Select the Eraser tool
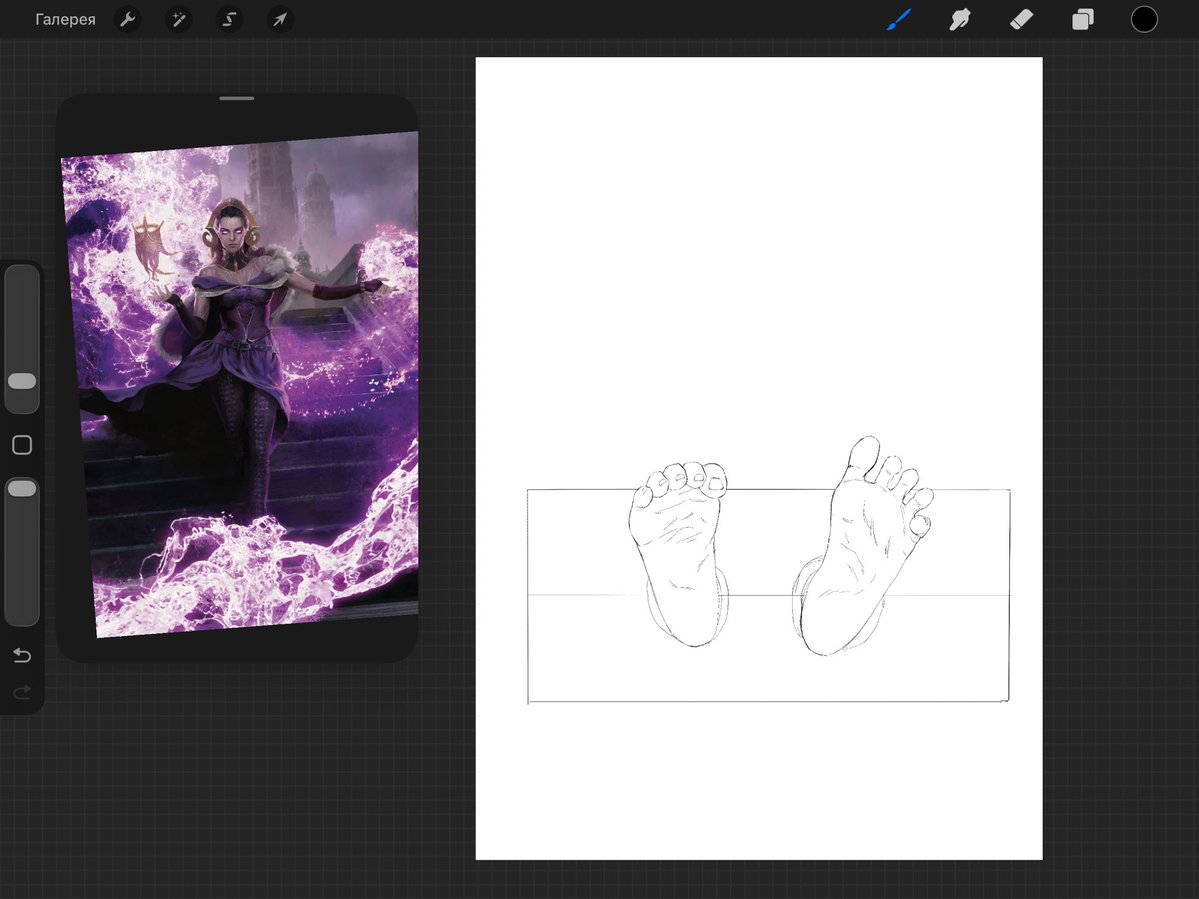This screenshot has height=899, width=1199. [x=1021, y=19]
